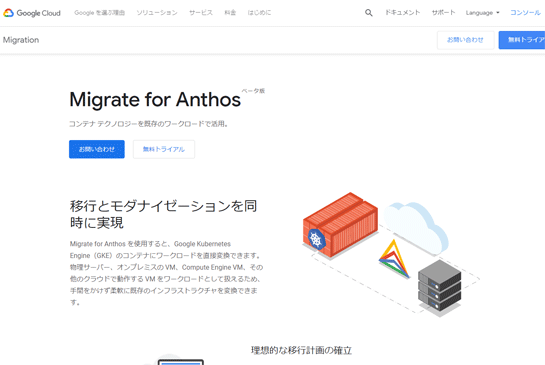The width and height of the screenshot is (545, 365).
Task: Click the red container illustration
Action: (x=341, y=225)
